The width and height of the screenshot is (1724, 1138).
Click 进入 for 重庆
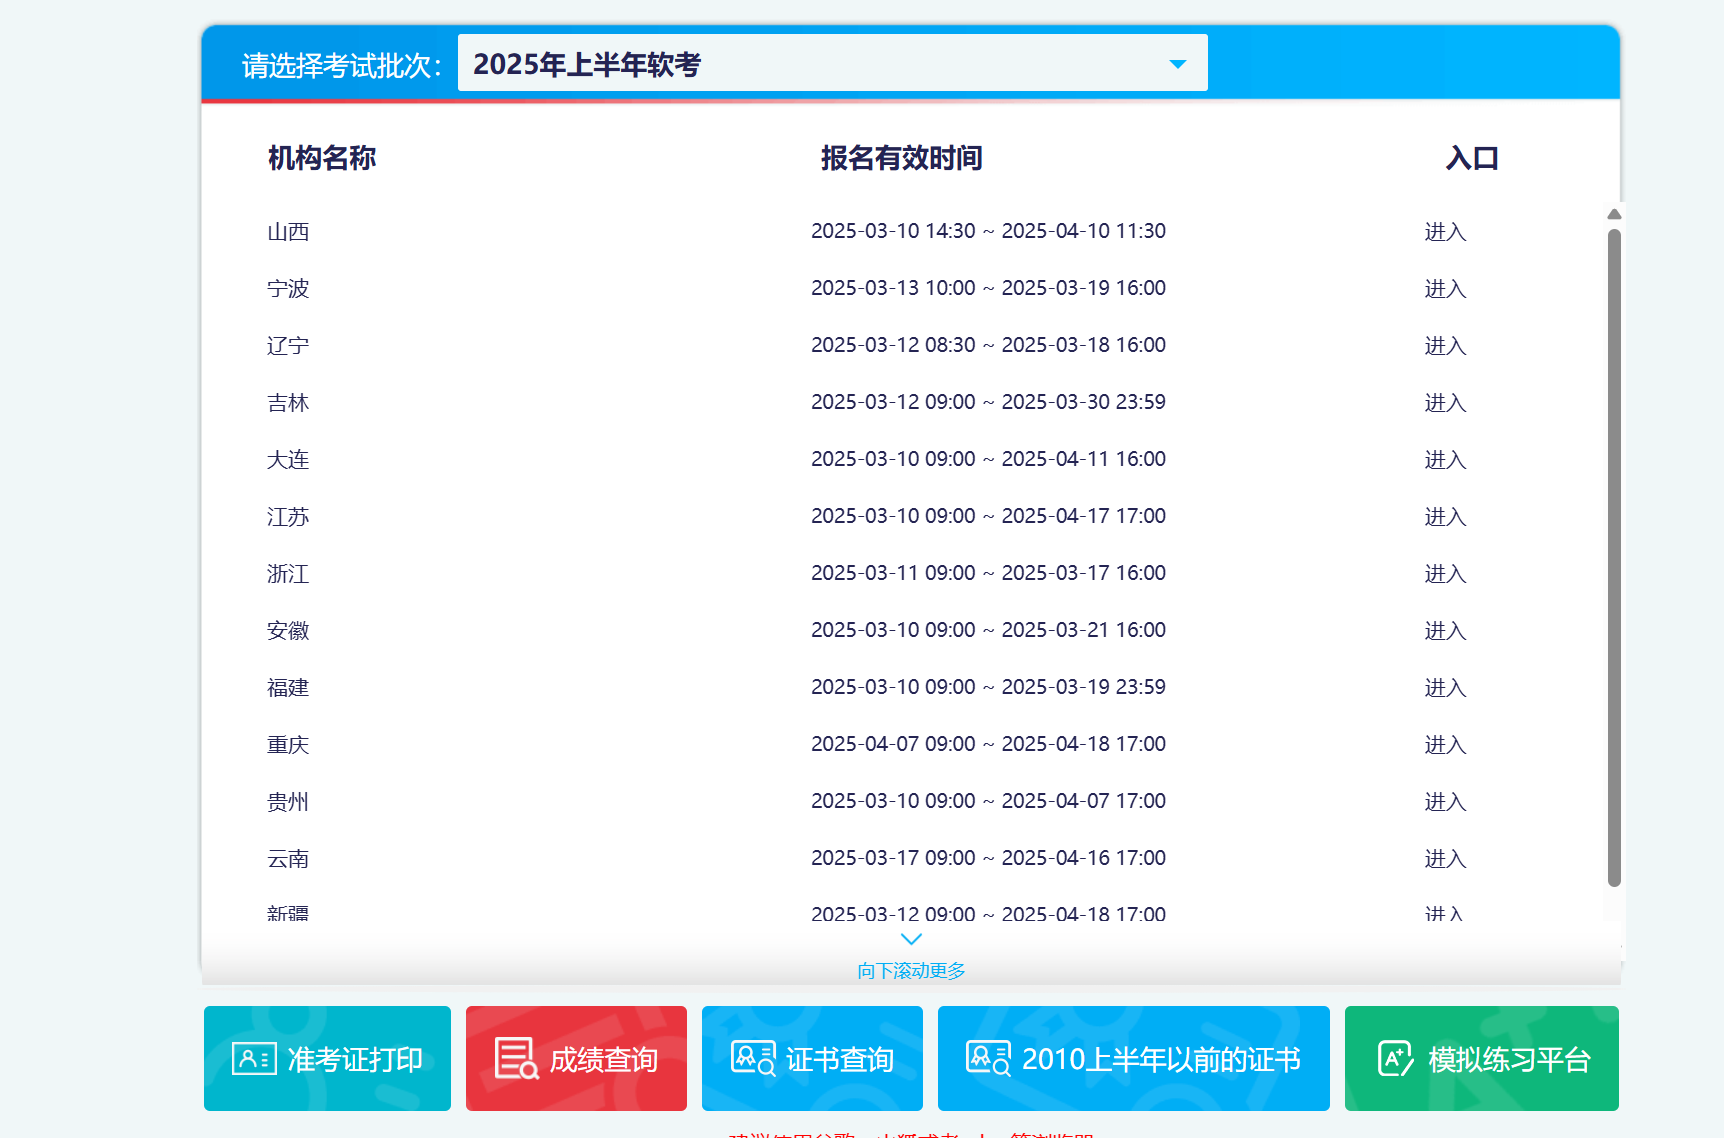coord(1445,745)
